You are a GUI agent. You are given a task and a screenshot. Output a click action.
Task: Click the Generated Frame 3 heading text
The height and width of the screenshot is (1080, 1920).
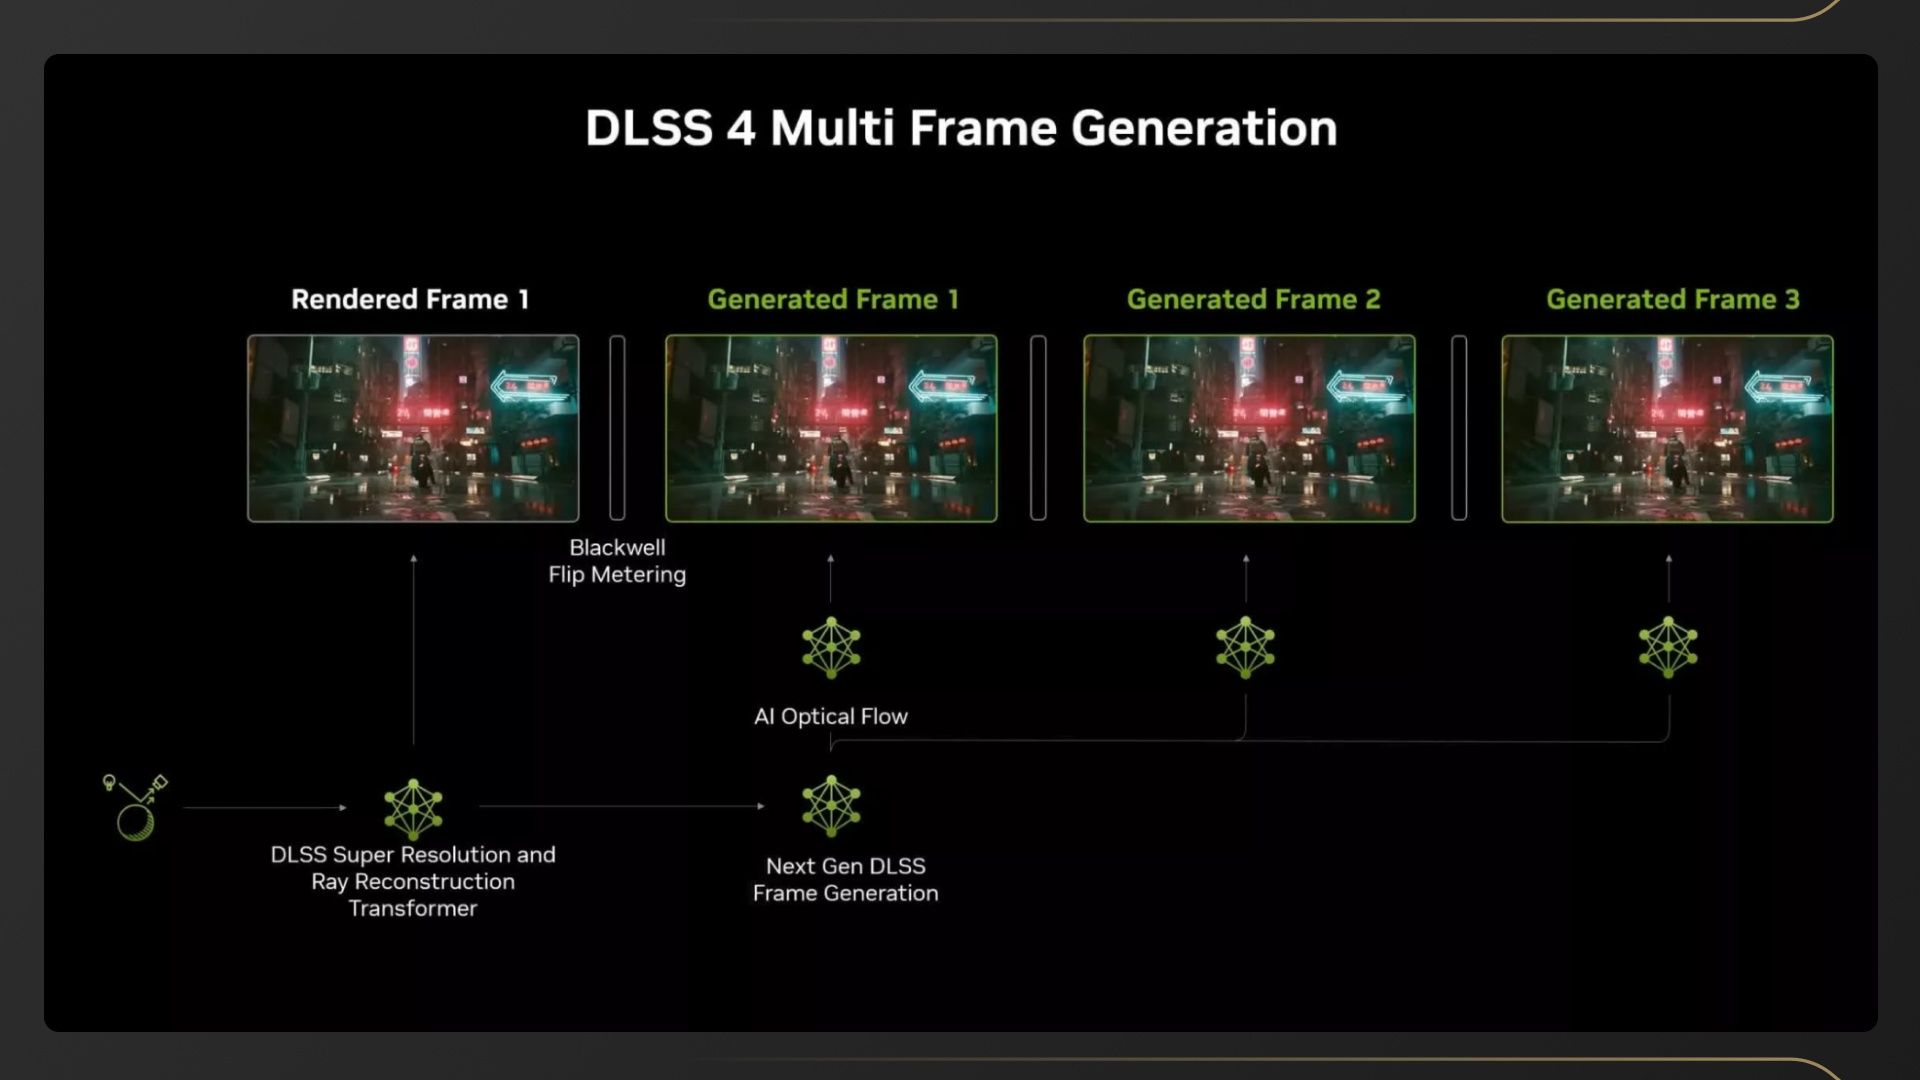(1672, 299)
